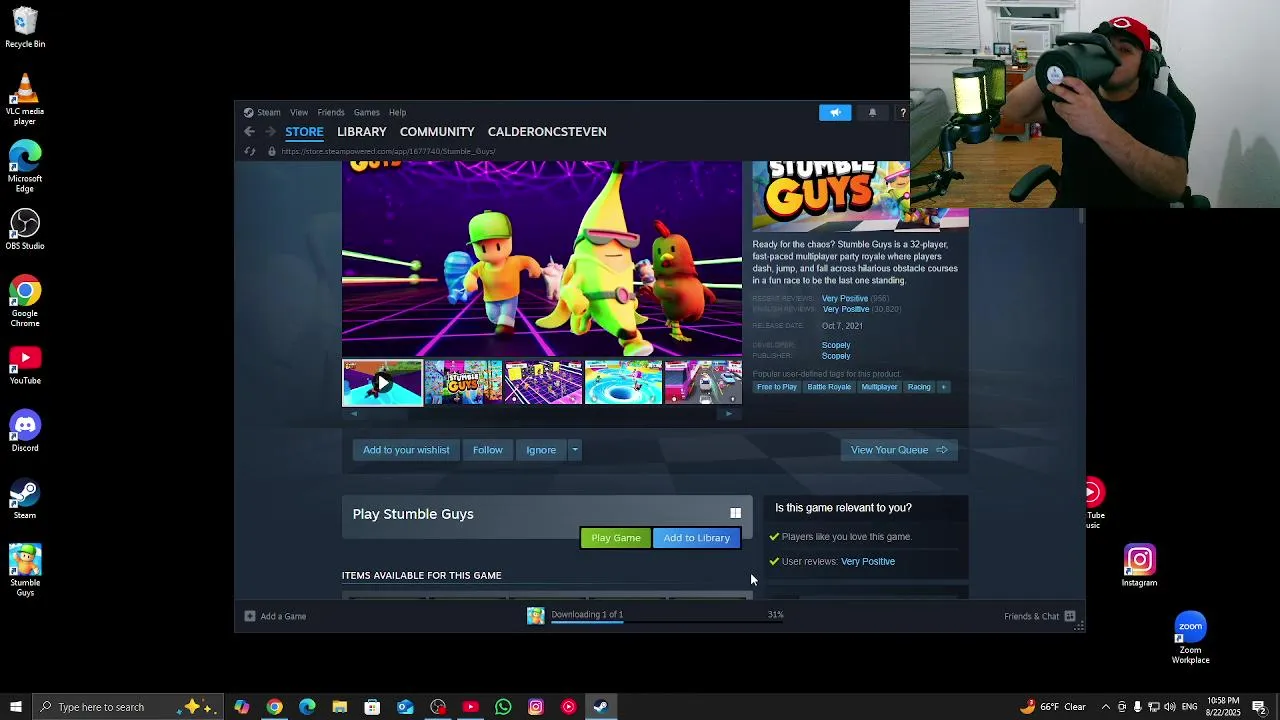The height and width of the screenshot is (720, 1280).
Task: Open the Scopely publisher link
Action: click(836, 356)
